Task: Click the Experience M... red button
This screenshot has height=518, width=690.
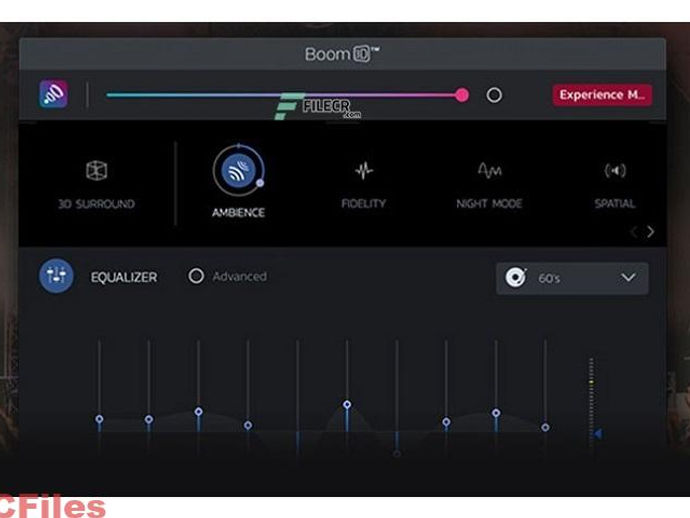Action: click(602, 95)
